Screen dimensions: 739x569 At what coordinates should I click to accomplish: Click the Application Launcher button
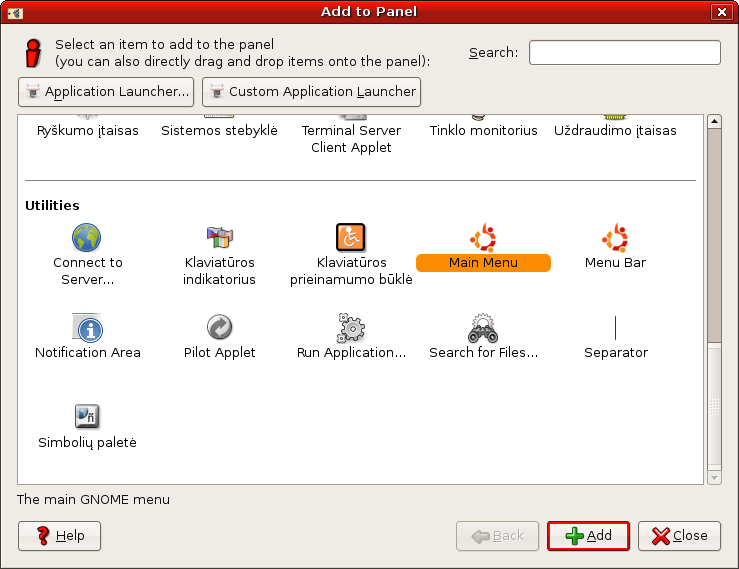[106, 92]
